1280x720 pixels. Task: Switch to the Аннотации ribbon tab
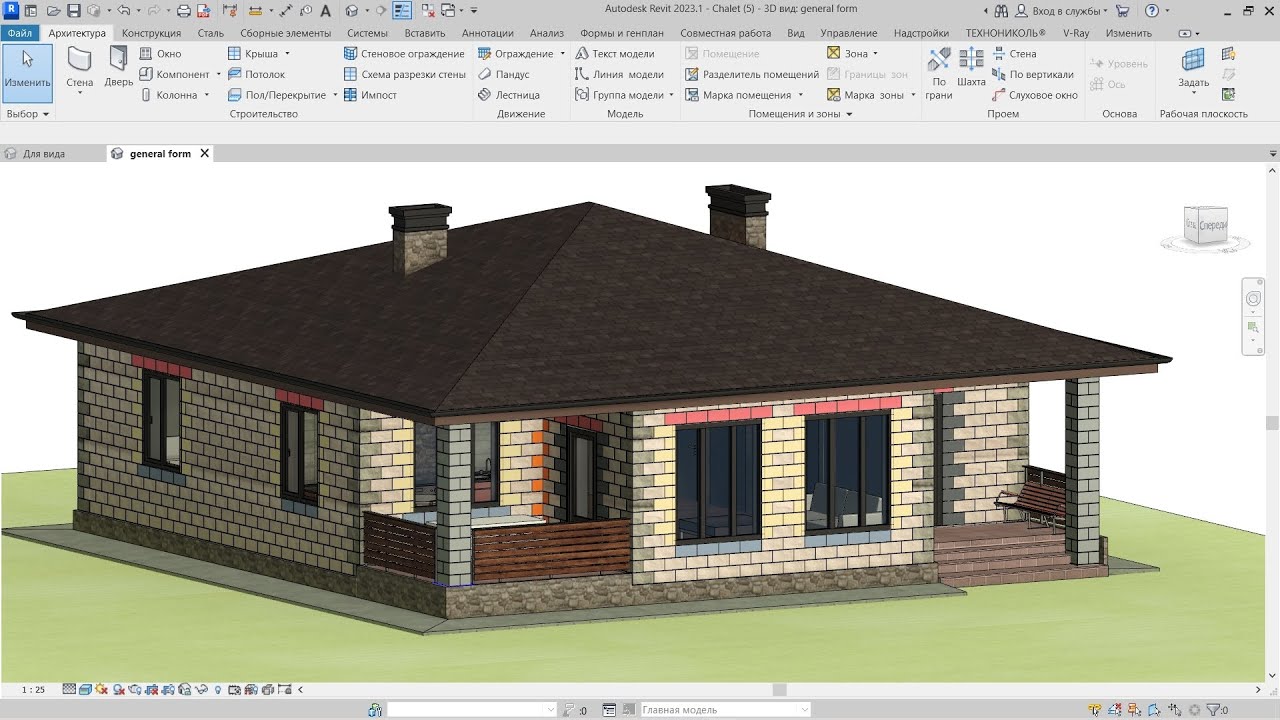pyautogui.click(x=487, y=33)
